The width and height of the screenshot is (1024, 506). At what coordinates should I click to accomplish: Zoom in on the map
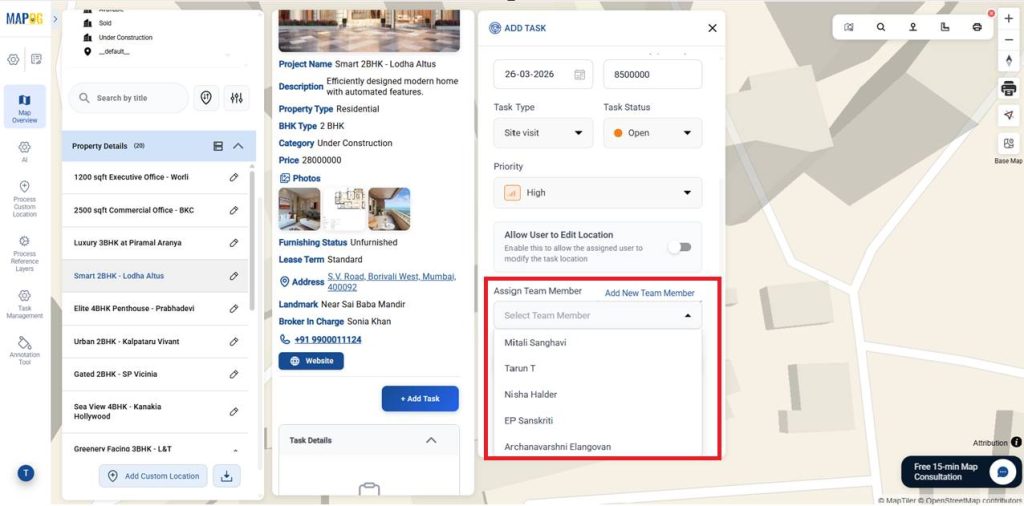(1009, 18)
